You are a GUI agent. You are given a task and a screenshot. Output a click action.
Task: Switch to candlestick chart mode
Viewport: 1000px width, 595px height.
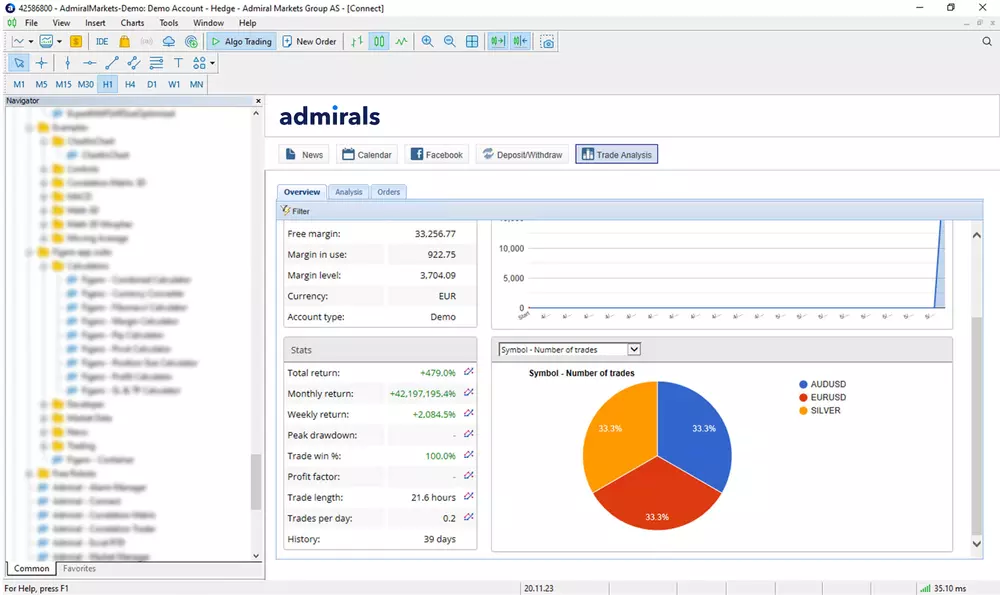[379, 42]
